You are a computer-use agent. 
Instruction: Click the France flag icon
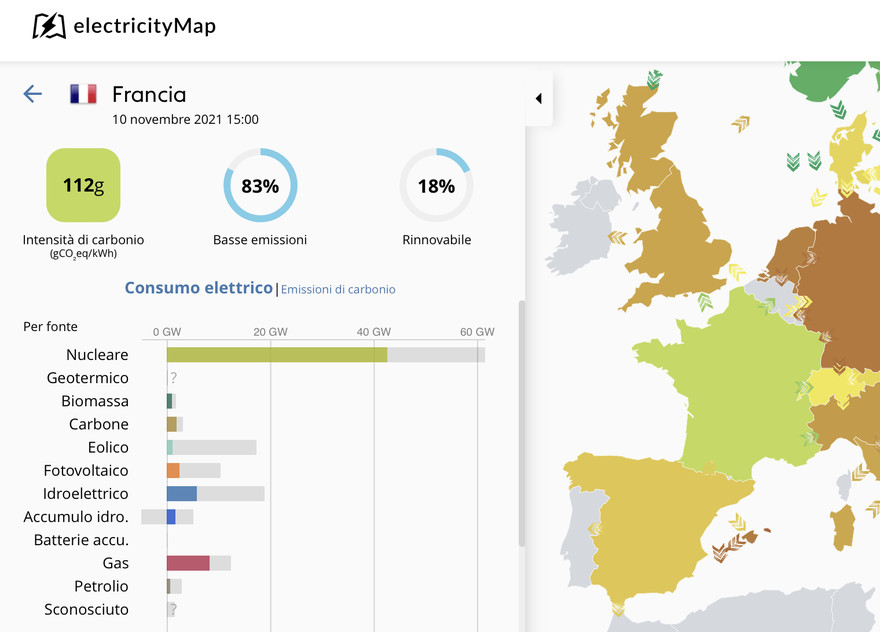click(x=83, y=94)
